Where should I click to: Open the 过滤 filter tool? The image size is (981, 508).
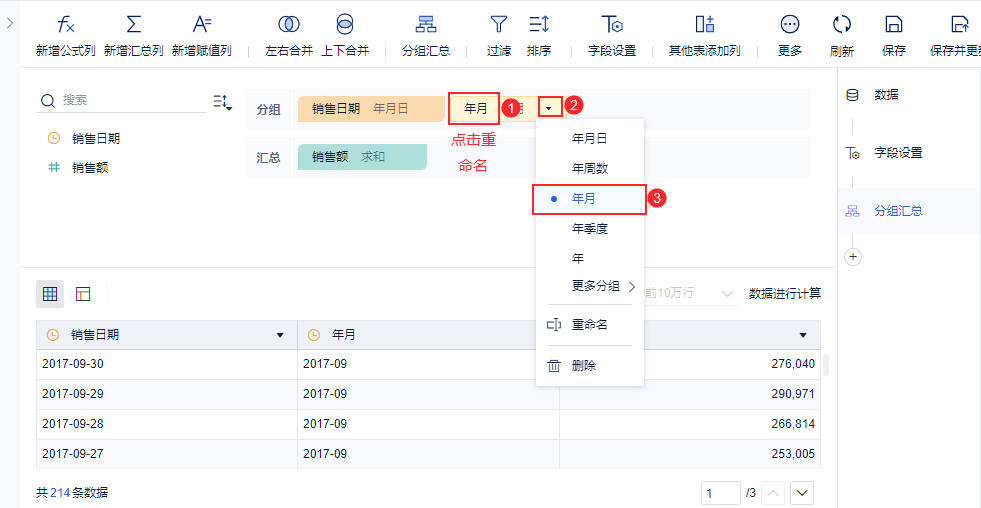[498, 26]
